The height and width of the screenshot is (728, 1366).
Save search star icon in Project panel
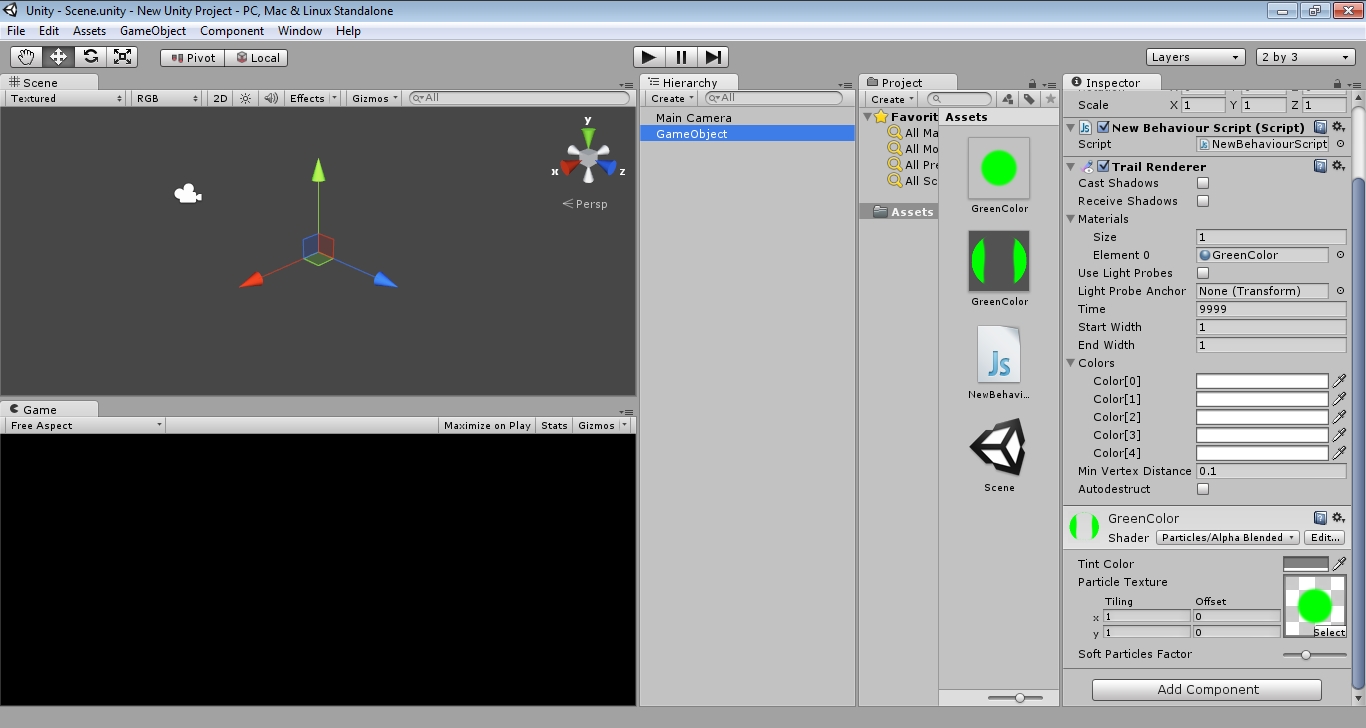point(1050,99)
